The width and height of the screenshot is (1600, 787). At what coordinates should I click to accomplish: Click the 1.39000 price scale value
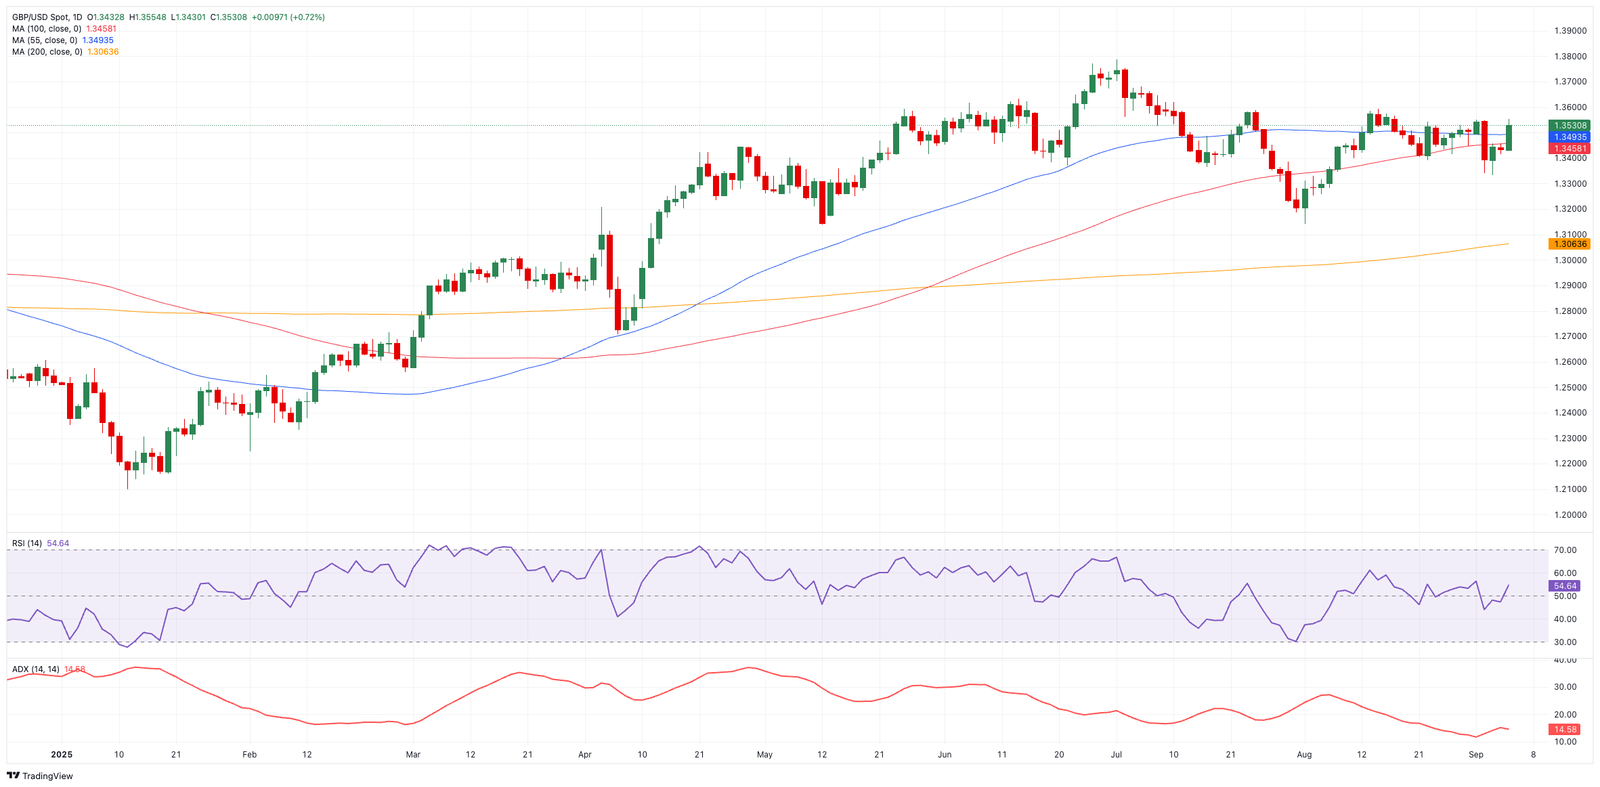point(1569,31)
